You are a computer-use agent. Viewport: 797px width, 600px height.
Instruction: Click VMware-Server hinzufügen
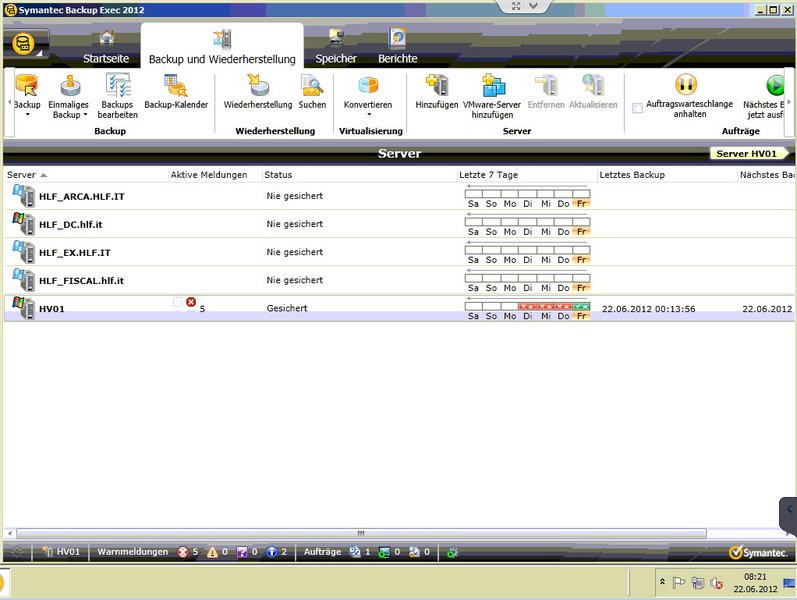pyautogui.click(x=492, y=96)
